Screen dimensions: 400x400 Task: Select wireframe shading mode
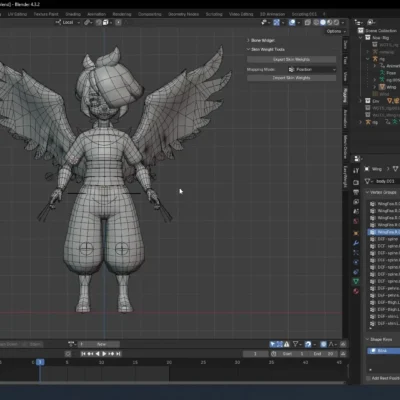(316, 22)
